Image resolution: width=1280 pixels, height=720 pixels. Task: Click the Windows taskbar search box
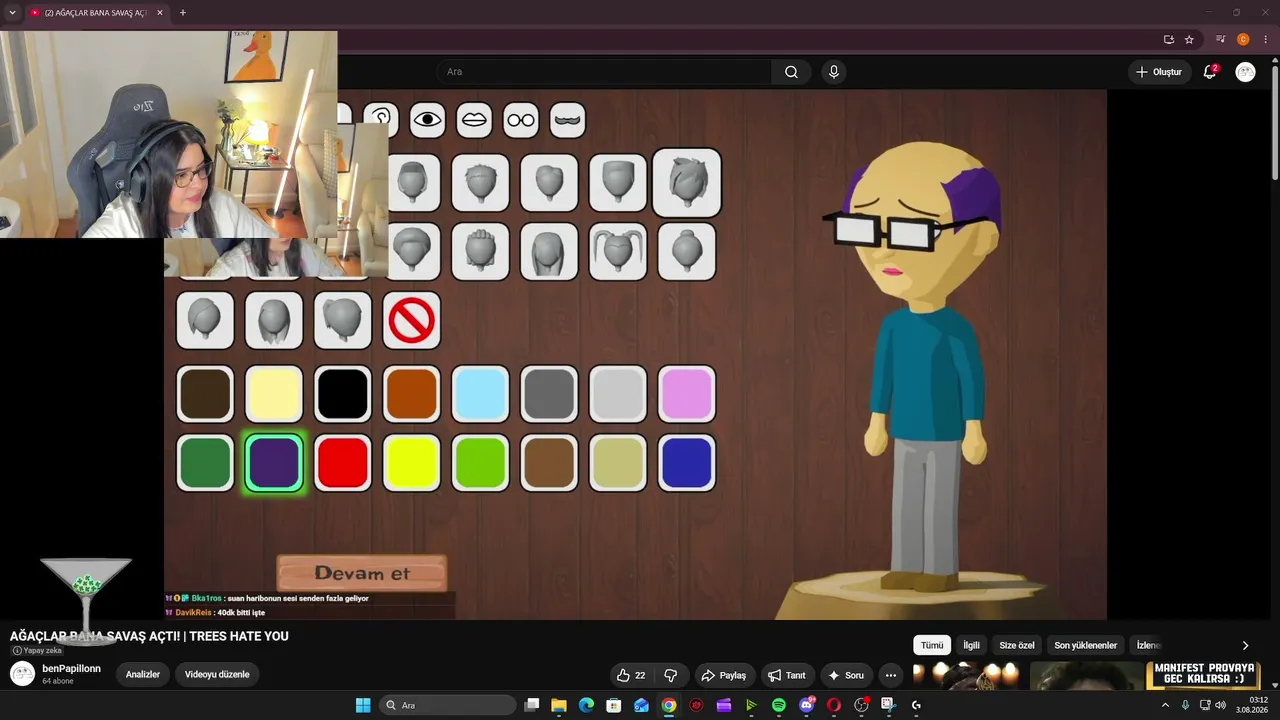[x=447, y=705]
